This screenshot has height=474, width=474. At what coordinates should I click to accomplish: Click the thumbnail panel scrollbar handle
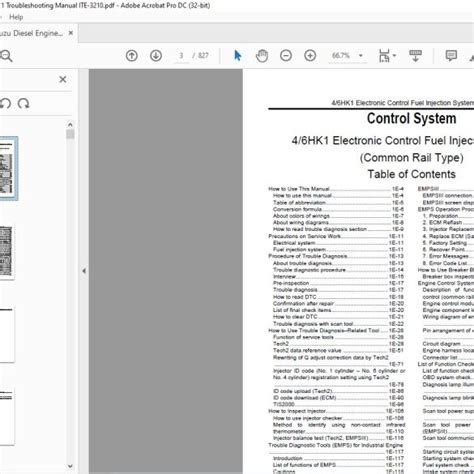point(70,134)
